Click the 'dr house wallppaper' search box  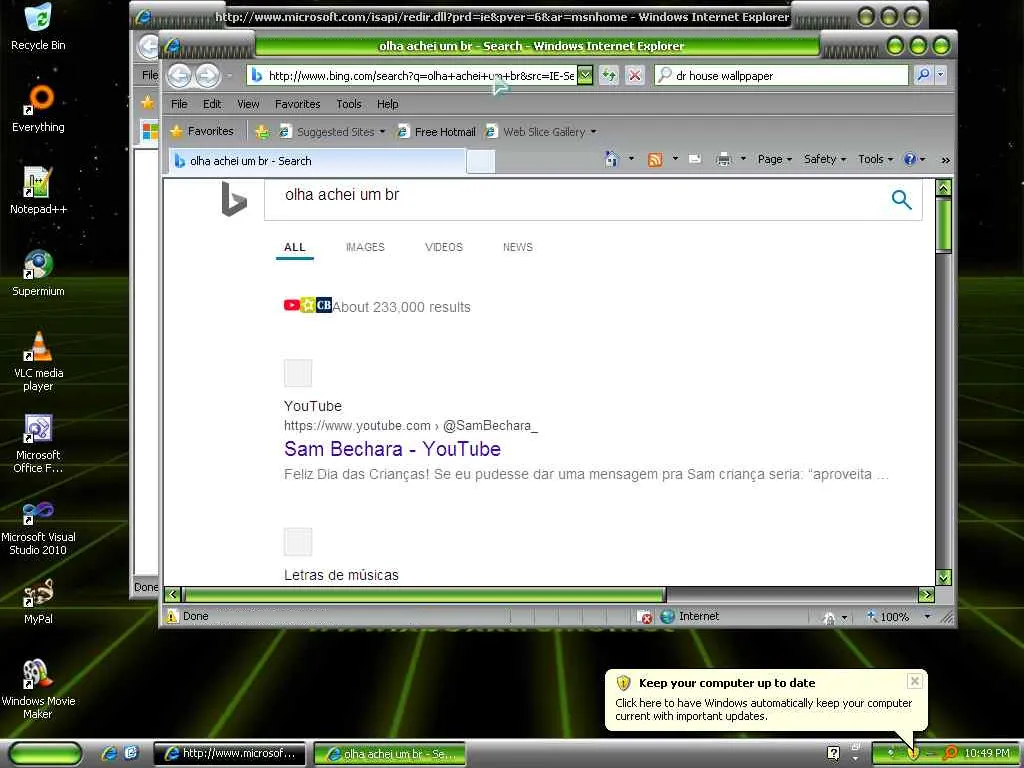[x=782, y=76]
